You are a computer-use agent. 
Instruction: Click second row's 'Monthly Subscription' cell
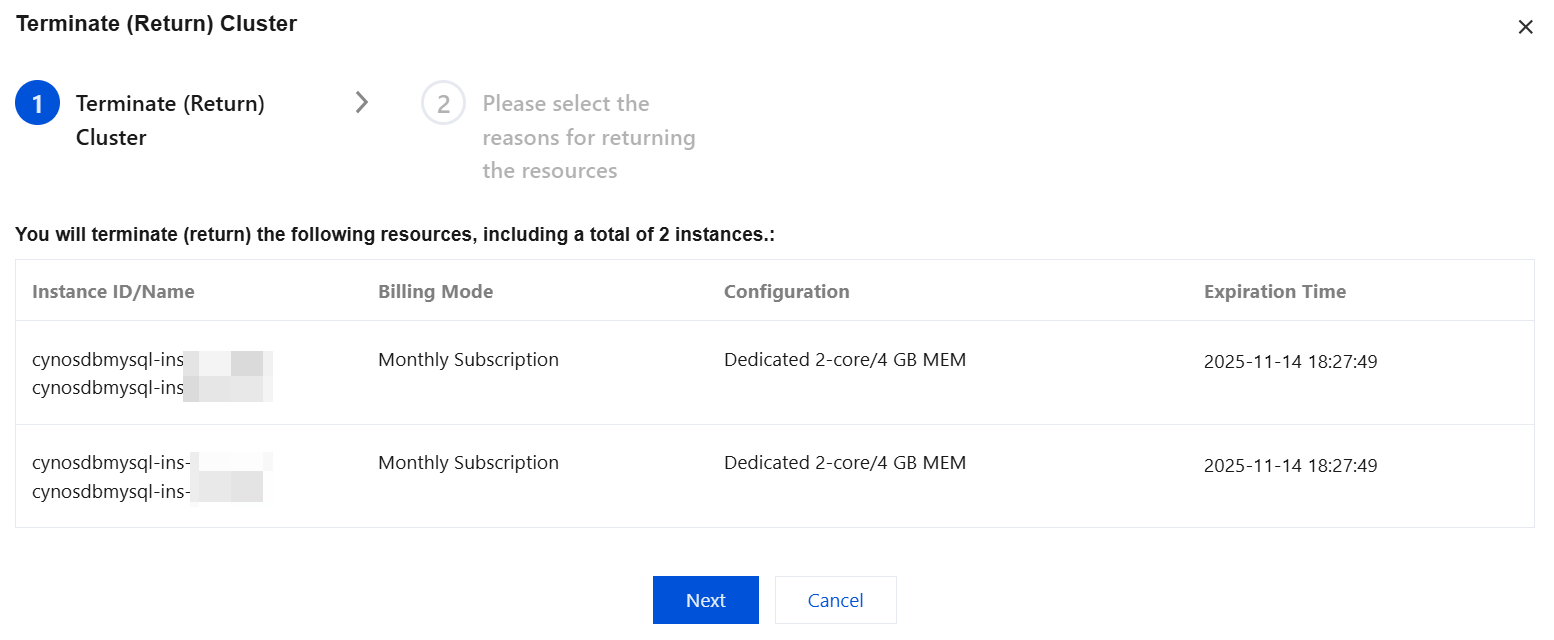468,463
